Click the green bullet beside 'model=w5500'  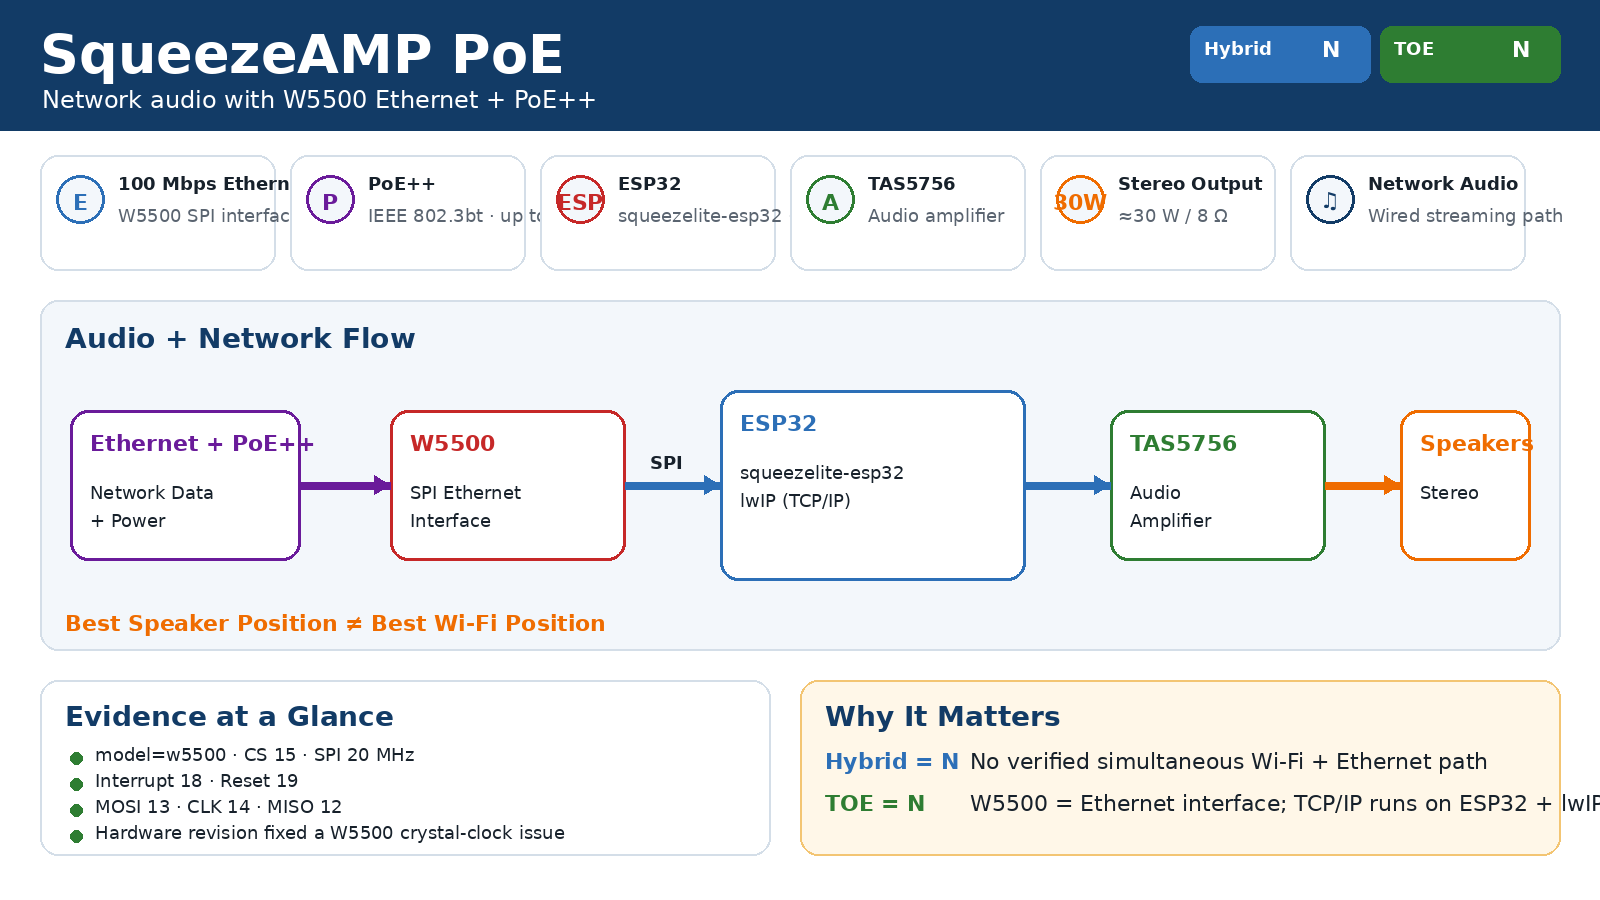click(x=77, y=758)
